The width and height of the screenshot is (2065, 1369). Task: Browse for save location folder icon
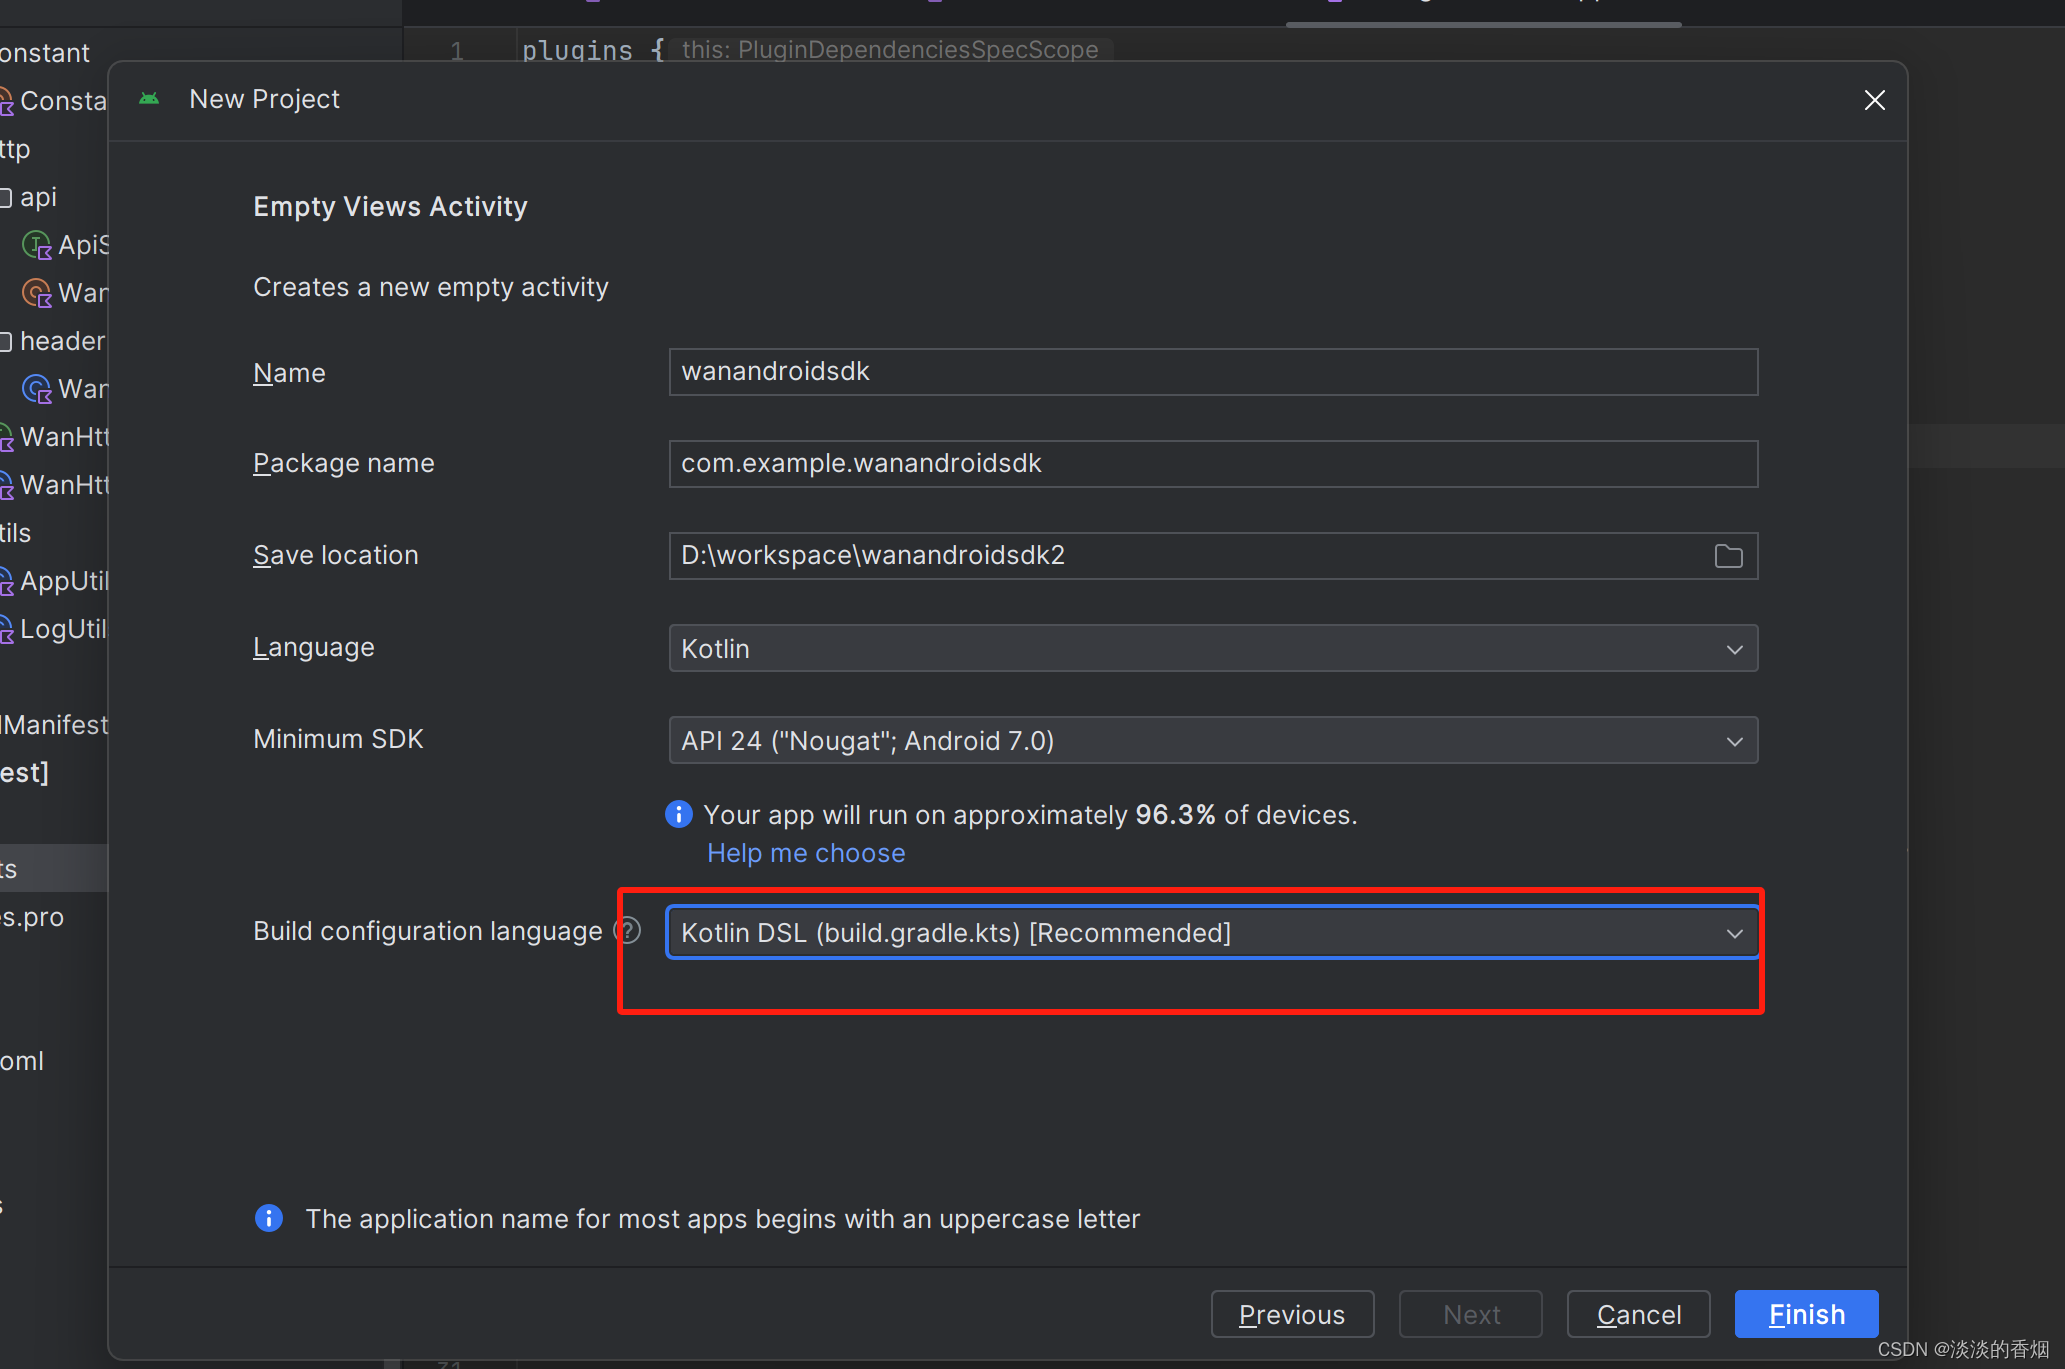pyautogui.click(x=1728, y=556)
